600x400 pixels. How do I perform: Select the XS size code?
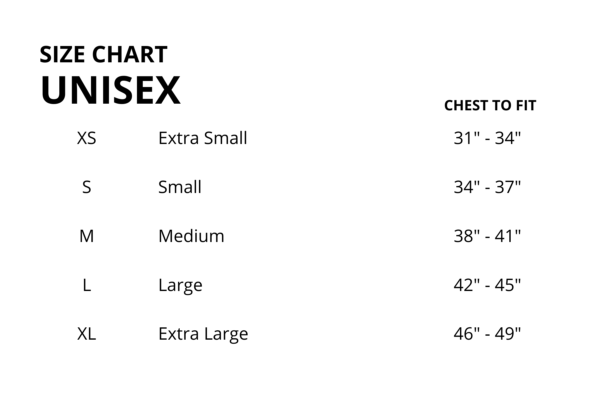point(86,138)
